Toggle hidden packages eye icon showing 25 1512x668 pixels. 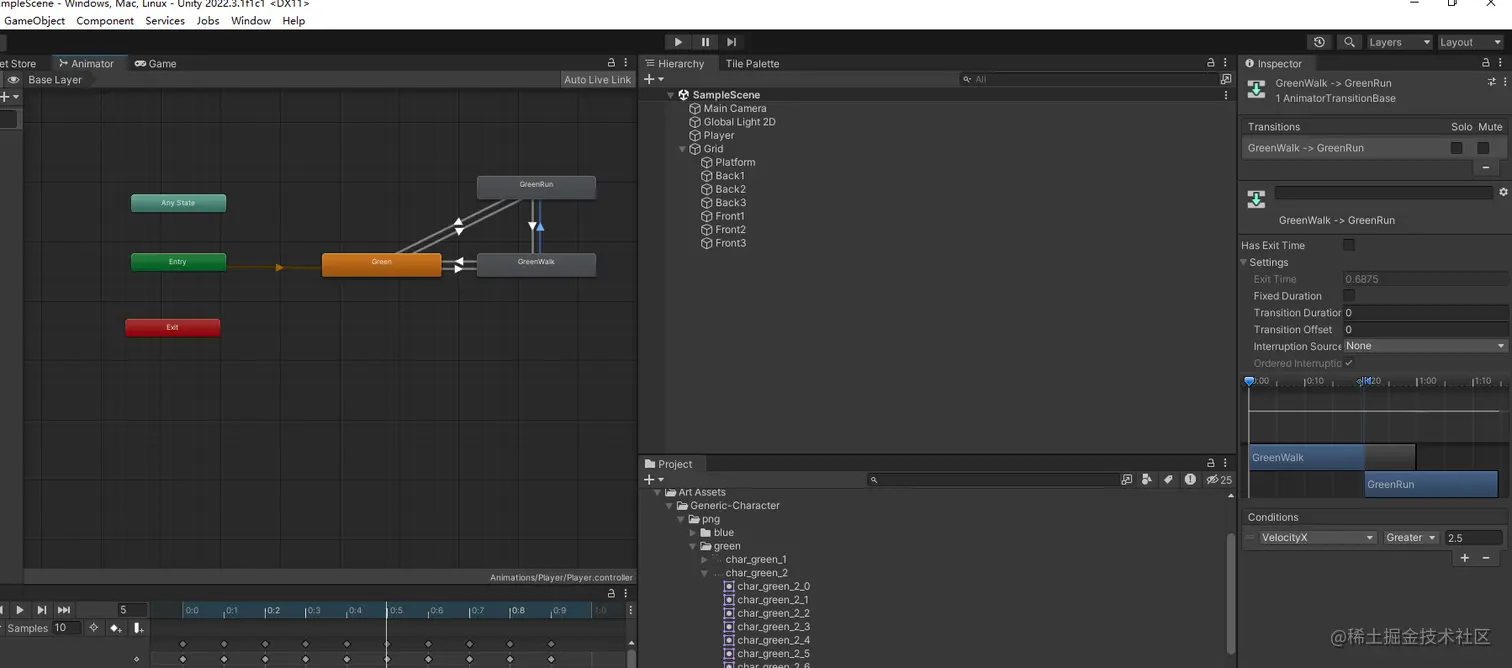(1219, 480)
